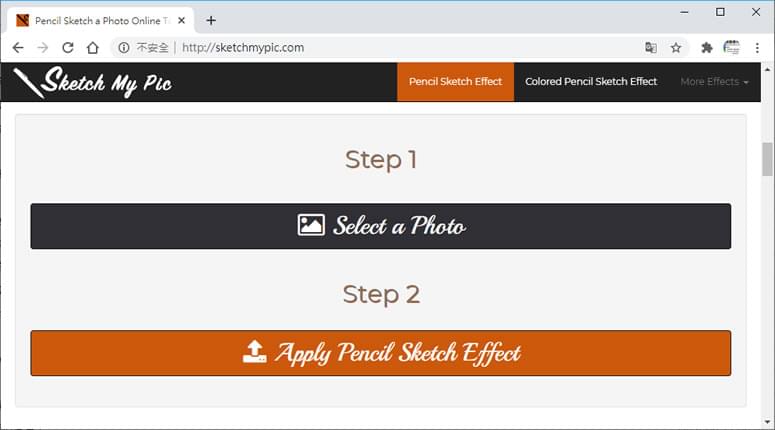
Task: Expand the More Effects dropdown
Action: [714, 82]
